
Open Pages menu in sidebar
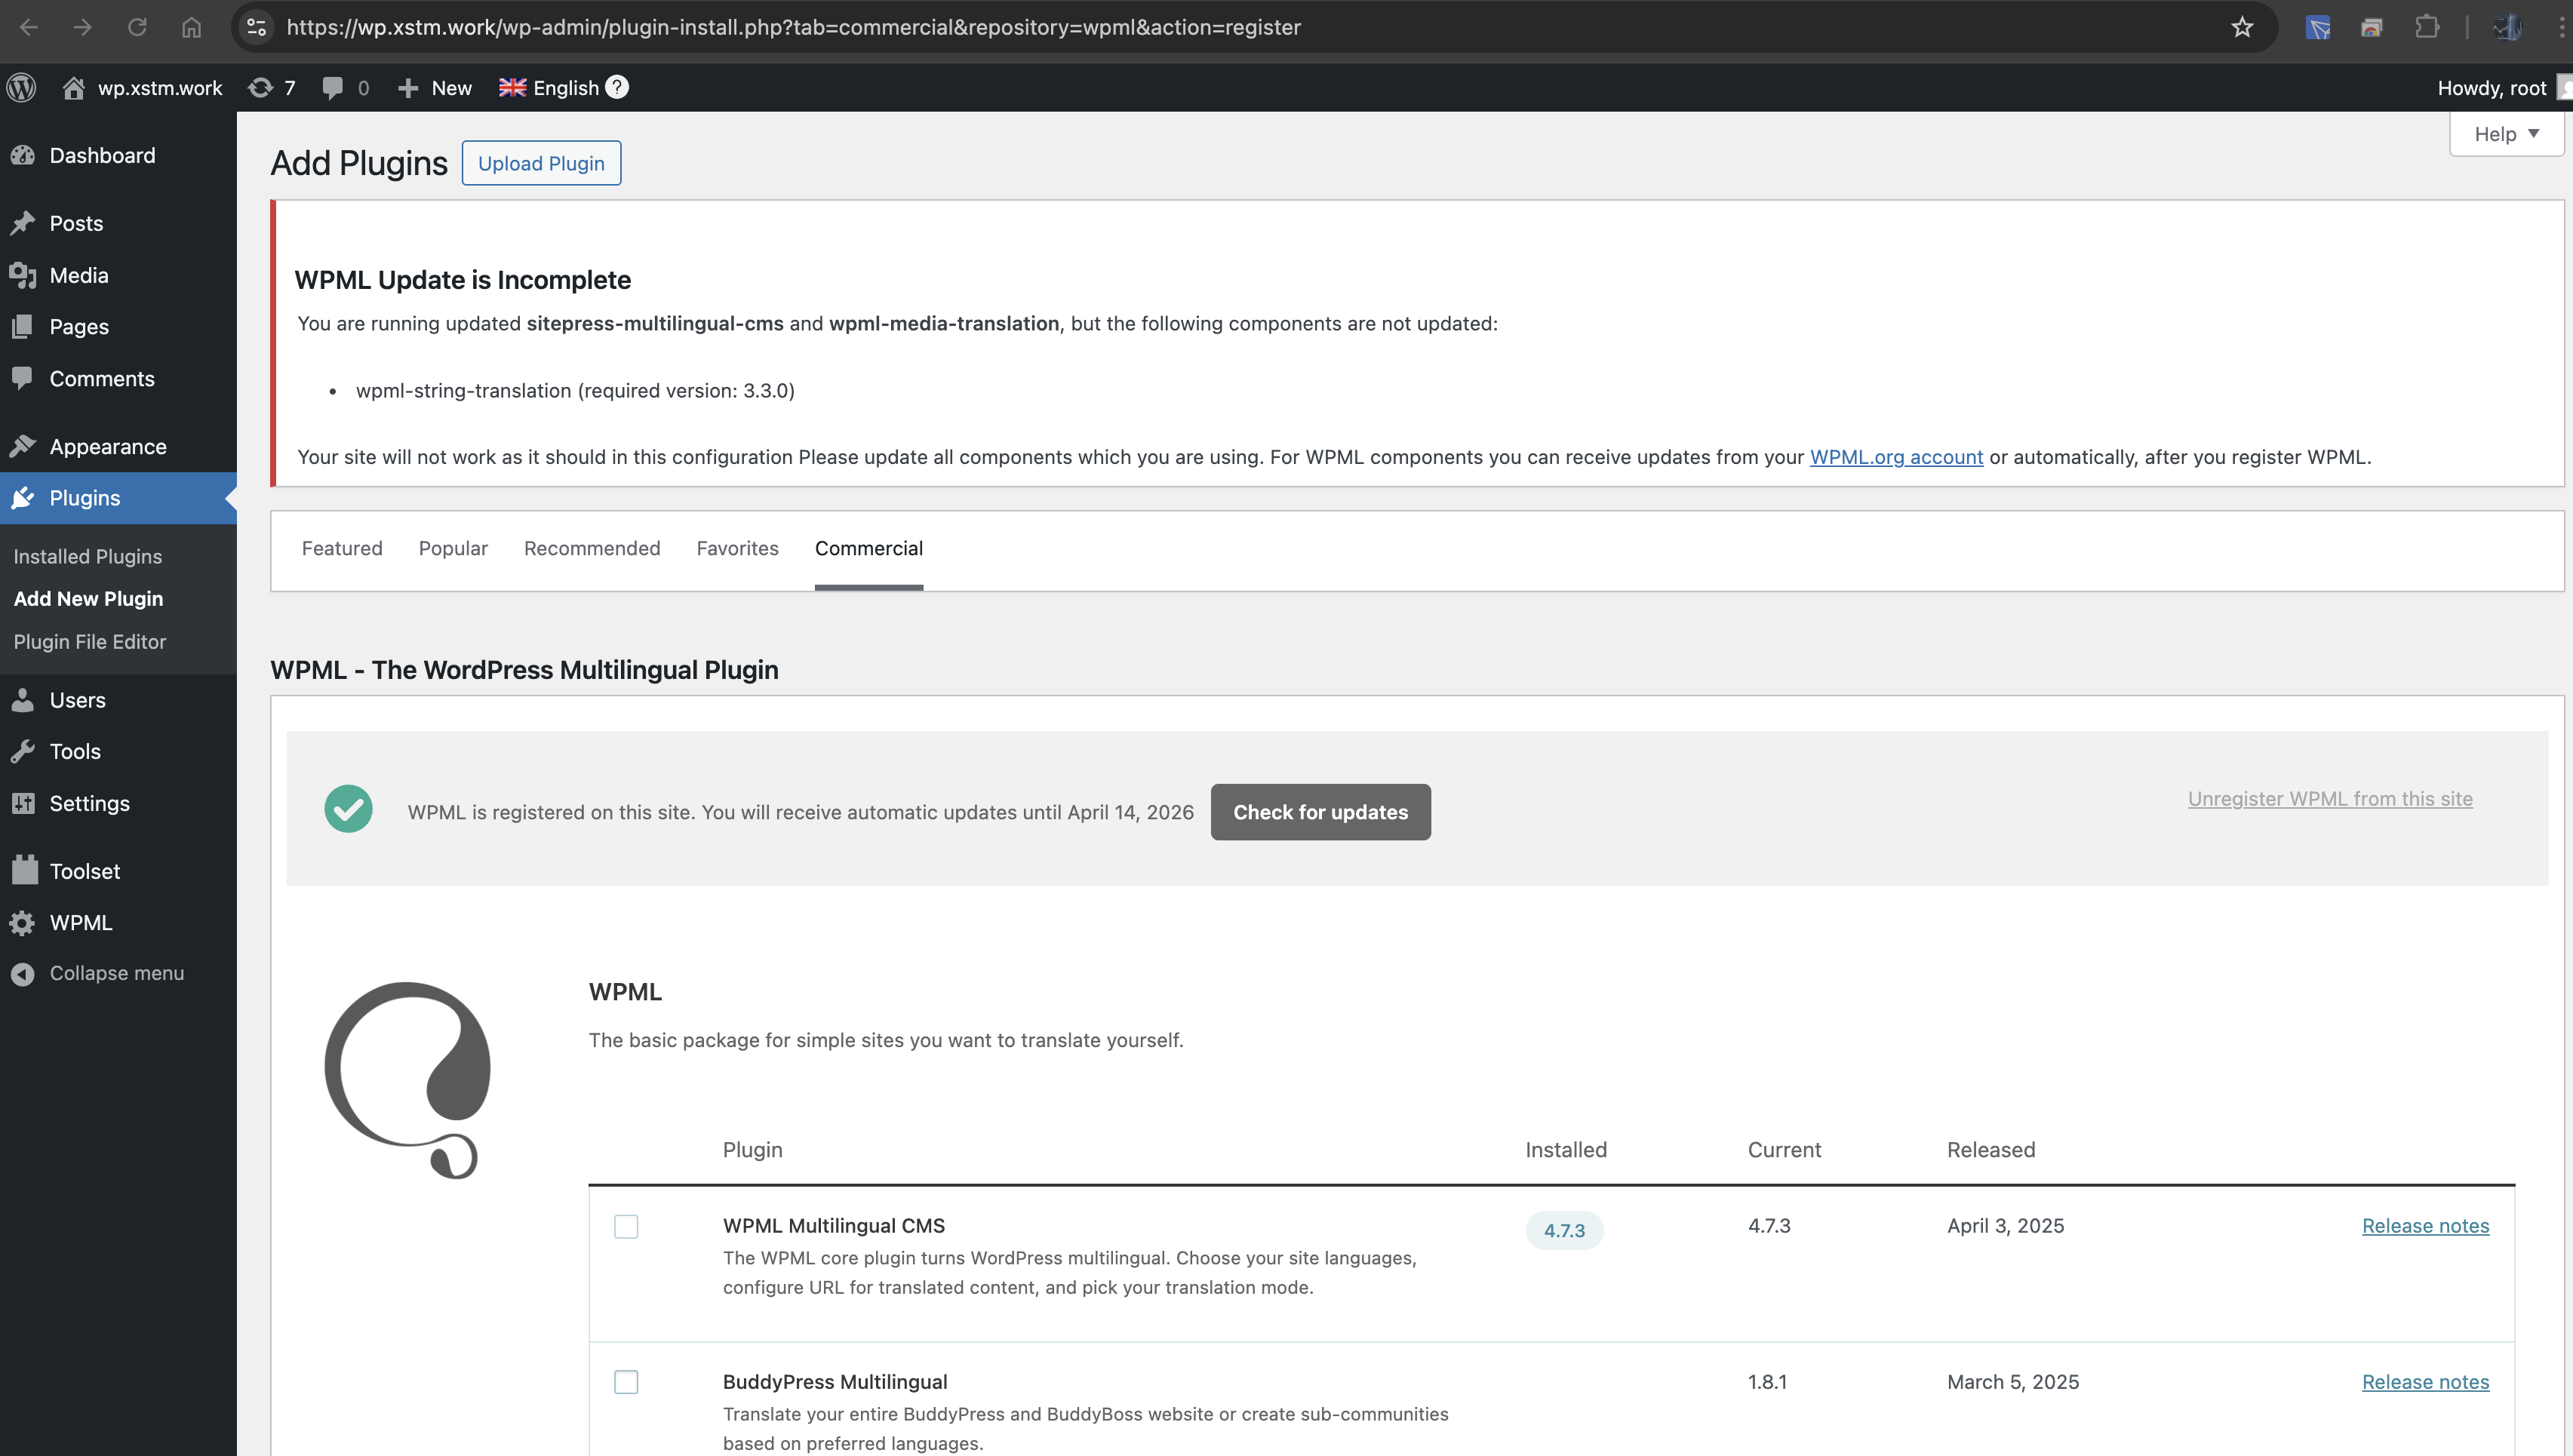click(118, 326)
